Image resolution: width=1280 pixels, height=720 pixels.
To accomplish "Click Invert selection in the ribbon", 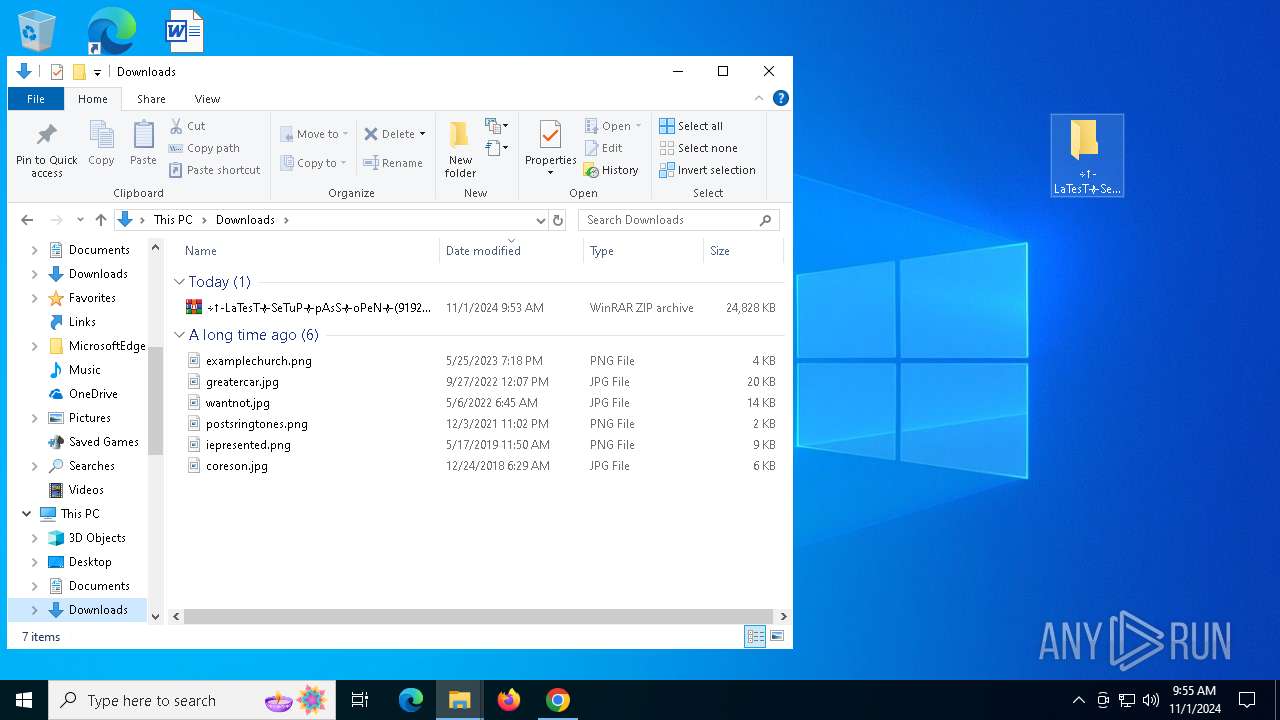I will (707, 170).
